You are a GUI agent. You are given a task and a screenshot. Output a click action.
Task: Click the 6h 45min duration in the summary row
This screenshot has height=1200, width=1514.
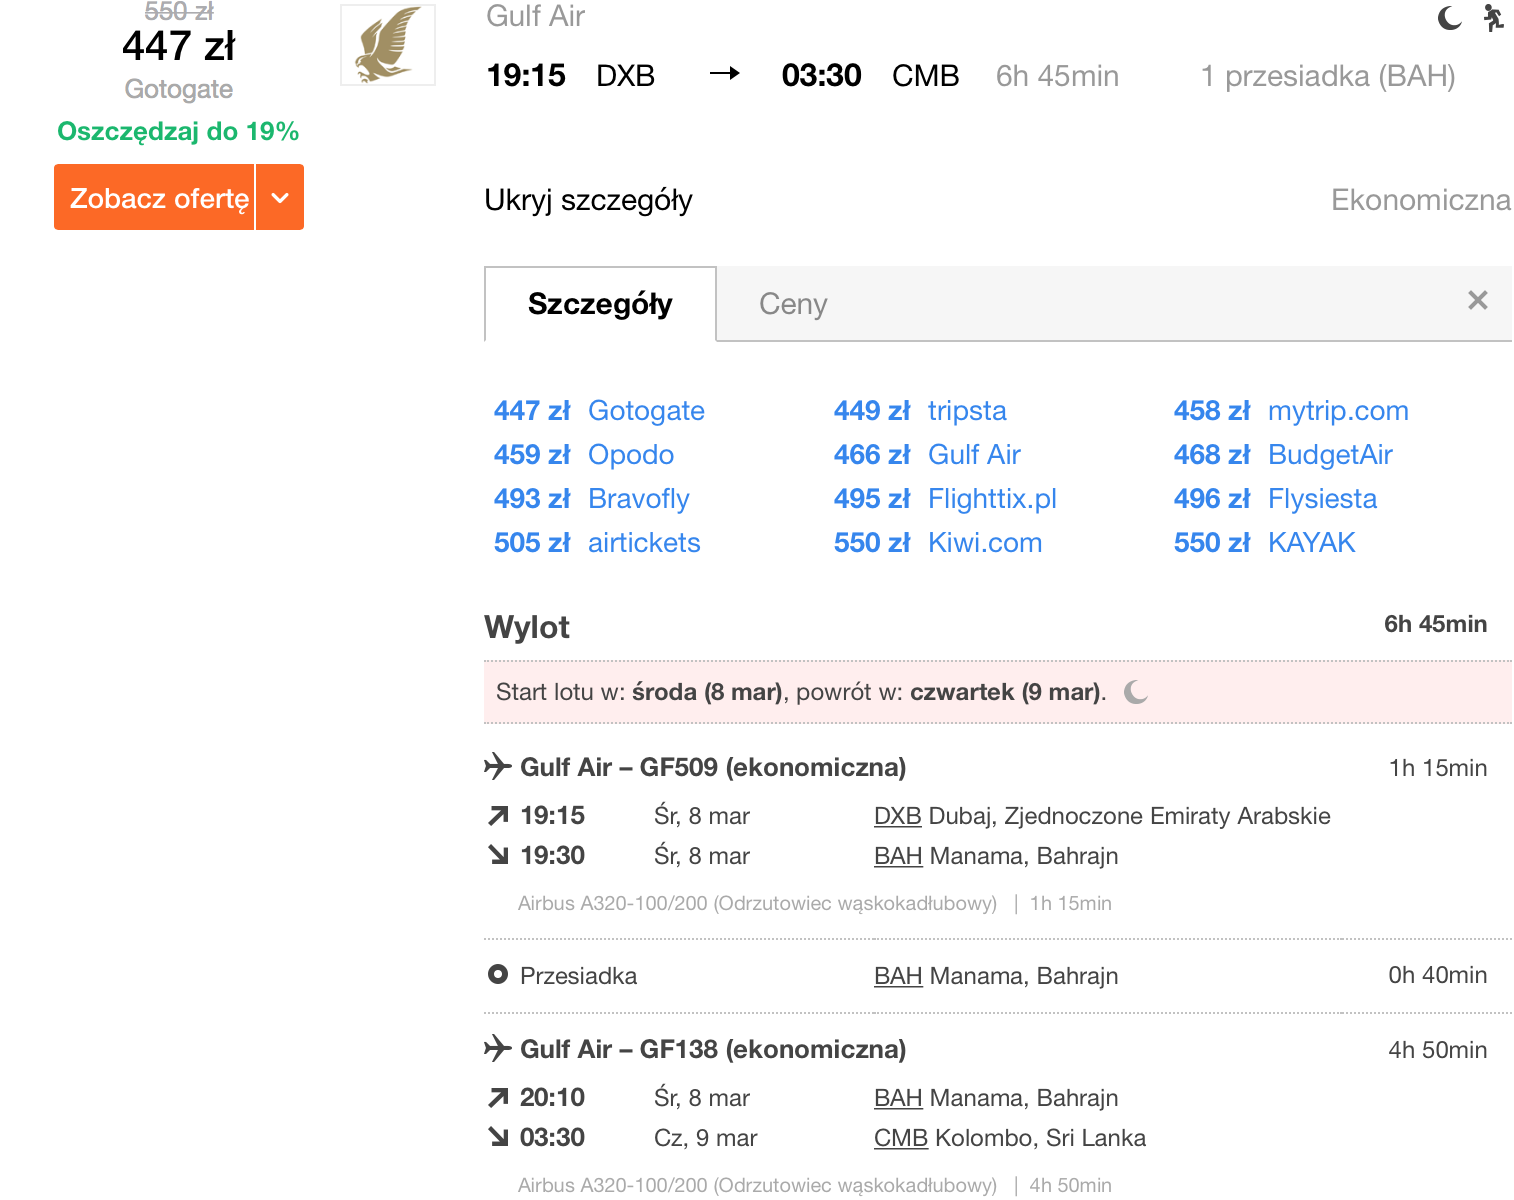point(1057,76)
